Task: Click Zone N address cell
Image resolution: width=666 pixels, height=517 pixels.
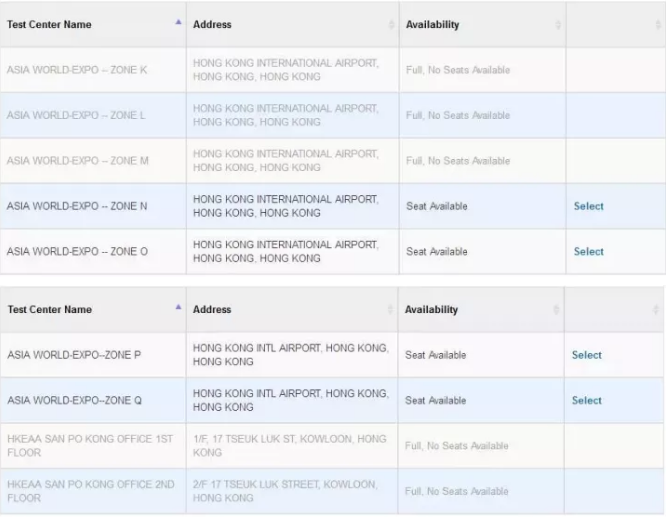Action: click(293, 206)
